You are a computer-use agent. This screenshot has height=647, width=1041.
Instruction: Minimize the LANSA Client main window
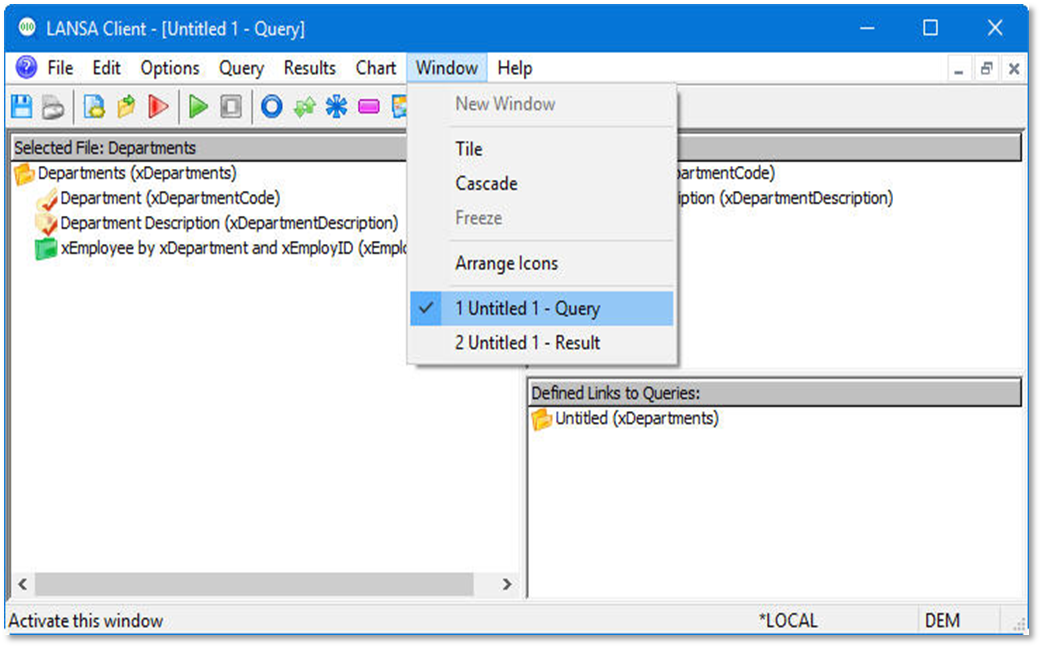pyautogui.click(x=867, y=28)
